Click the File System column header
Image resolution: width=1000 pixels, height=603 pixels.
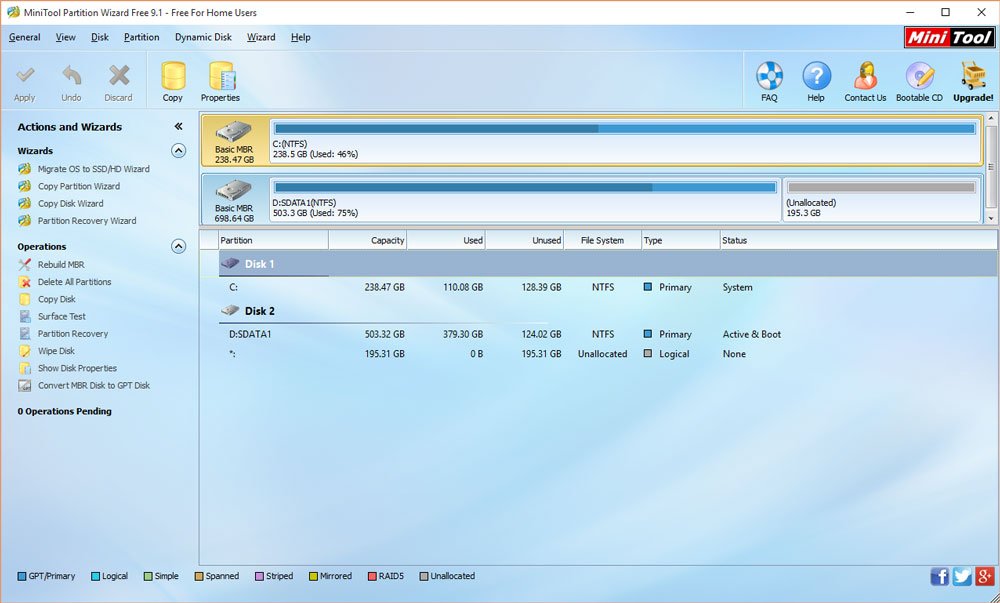[x=603, y=240]
